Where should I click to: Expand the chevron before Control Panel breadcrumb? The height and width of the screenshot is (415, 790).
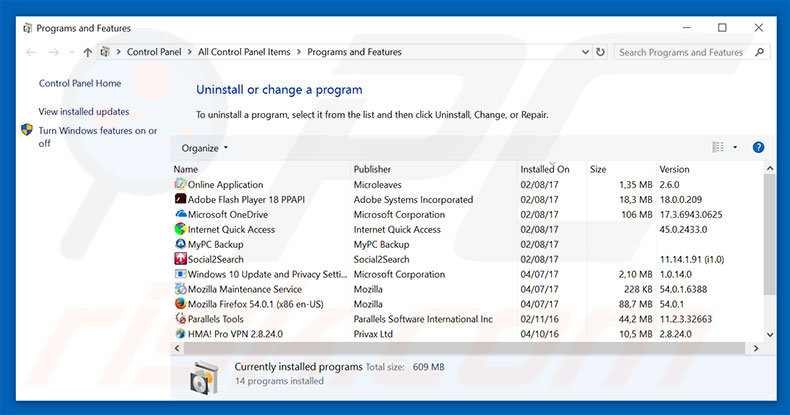(118, 52)
